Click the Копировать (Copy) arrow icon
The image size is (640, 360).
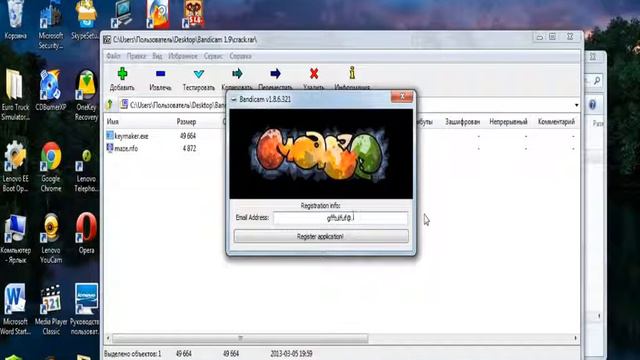click(237, 73)
